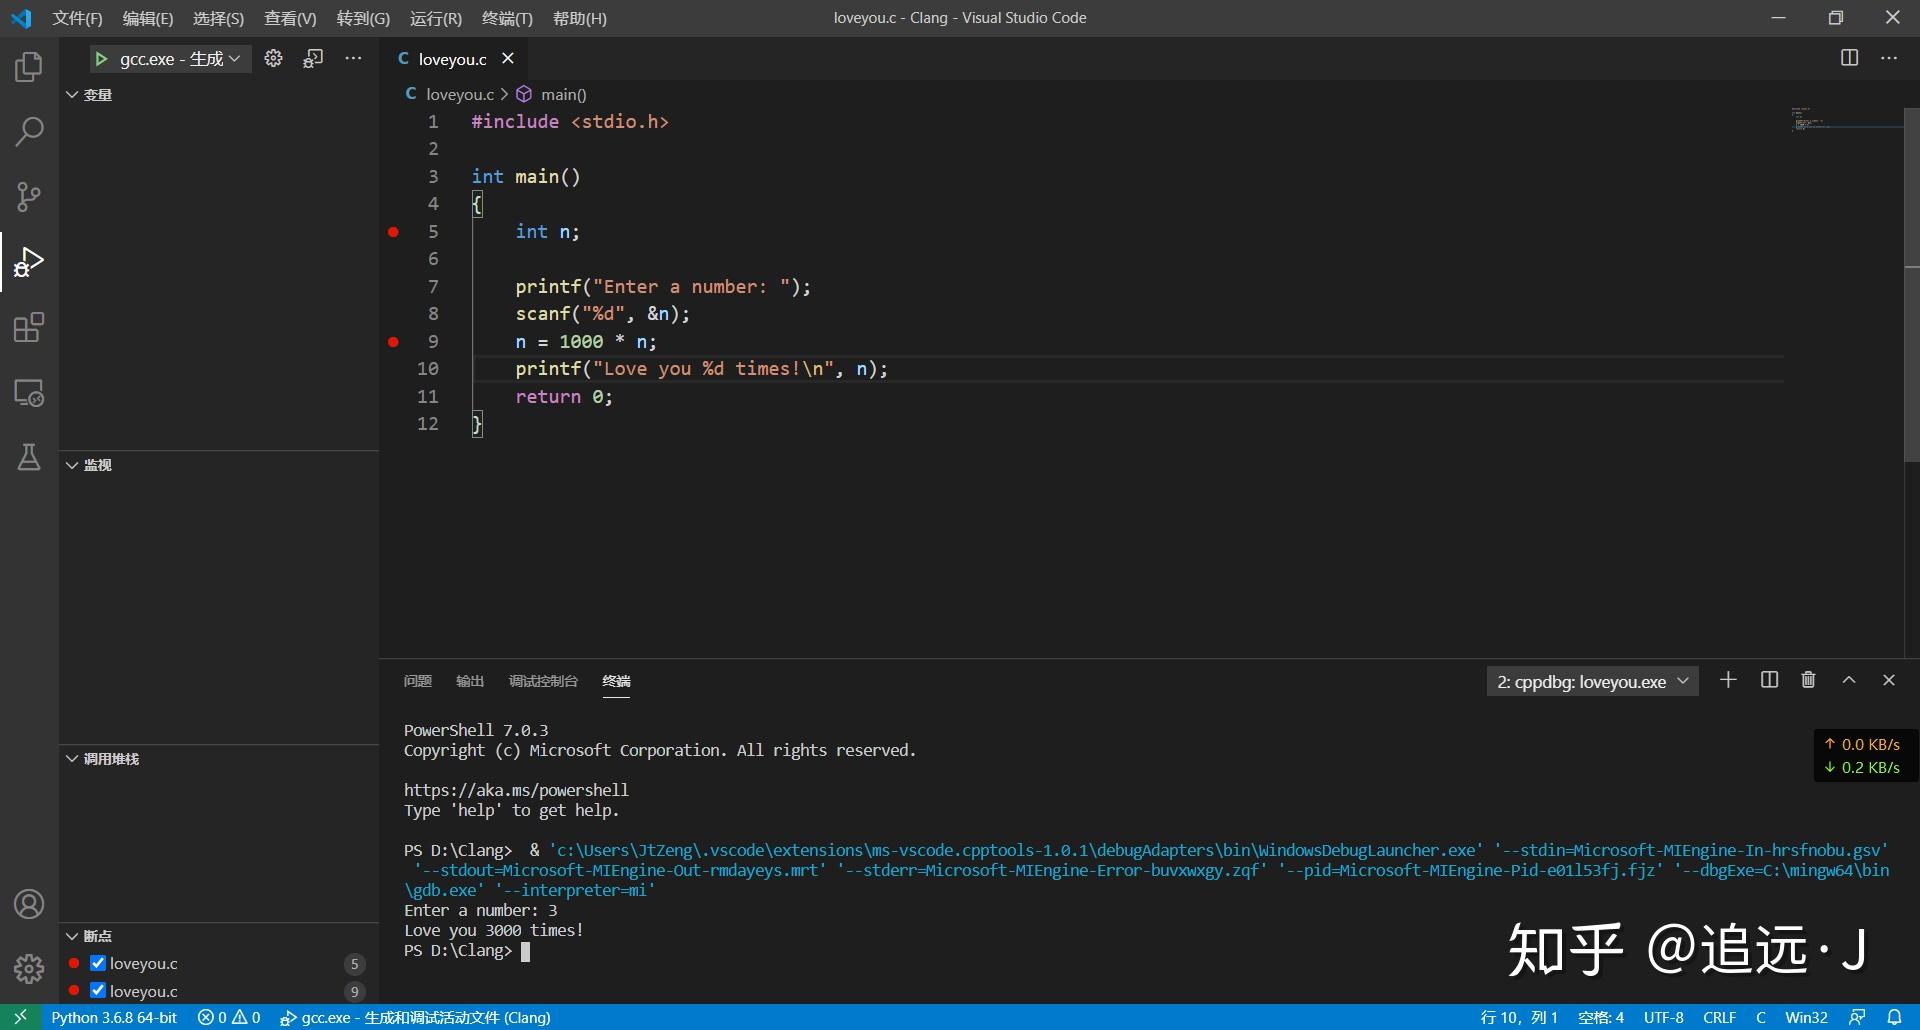Uncheck the loveyou.c line 9 breakpoint

[x=97, y=991]
